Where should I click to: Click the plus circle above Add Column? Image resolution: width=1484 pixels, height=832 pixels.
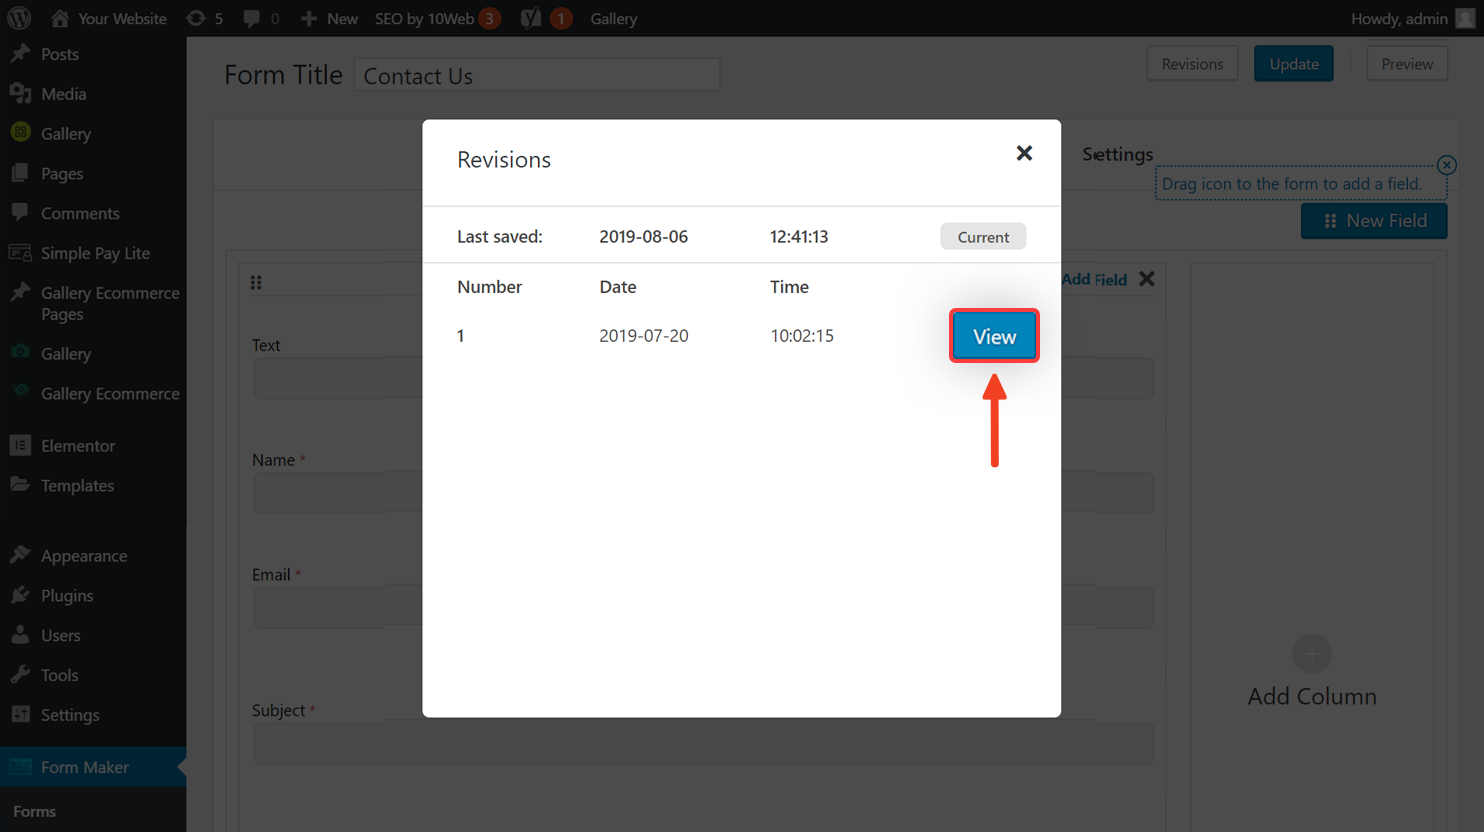tap(1311, 654)
